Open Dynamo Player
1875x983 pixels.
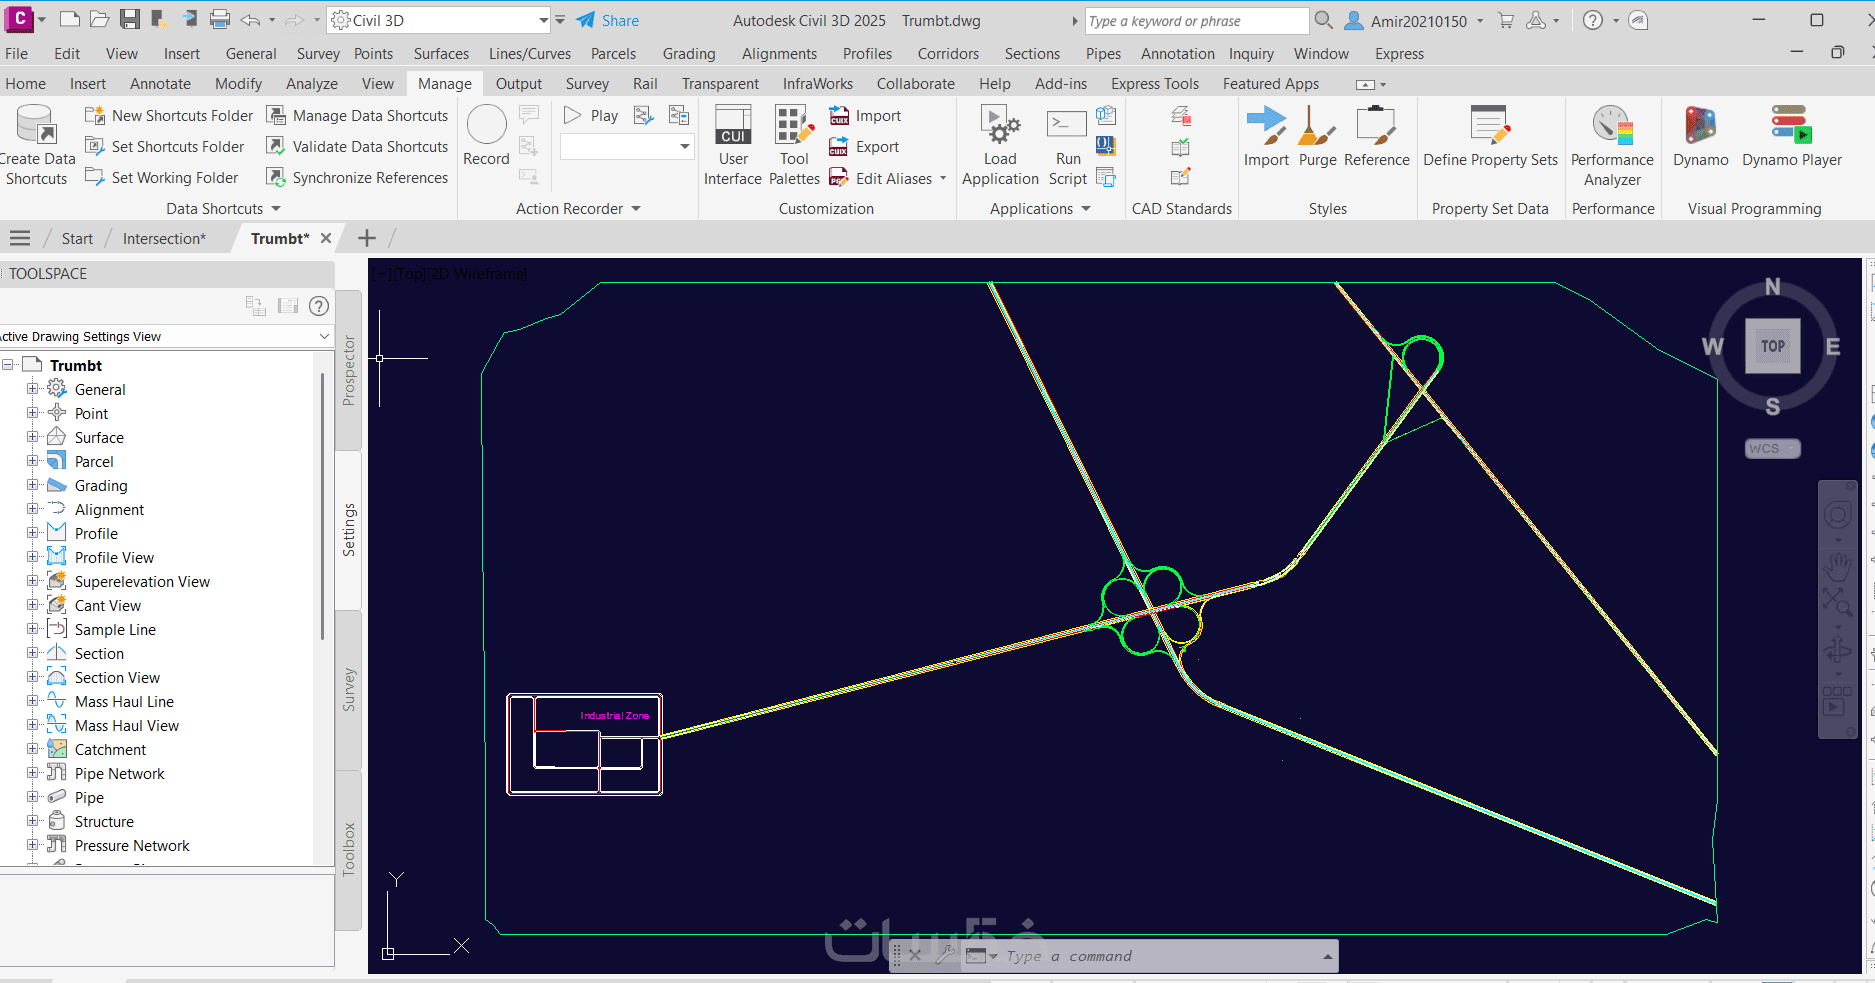pos(1791,136)
